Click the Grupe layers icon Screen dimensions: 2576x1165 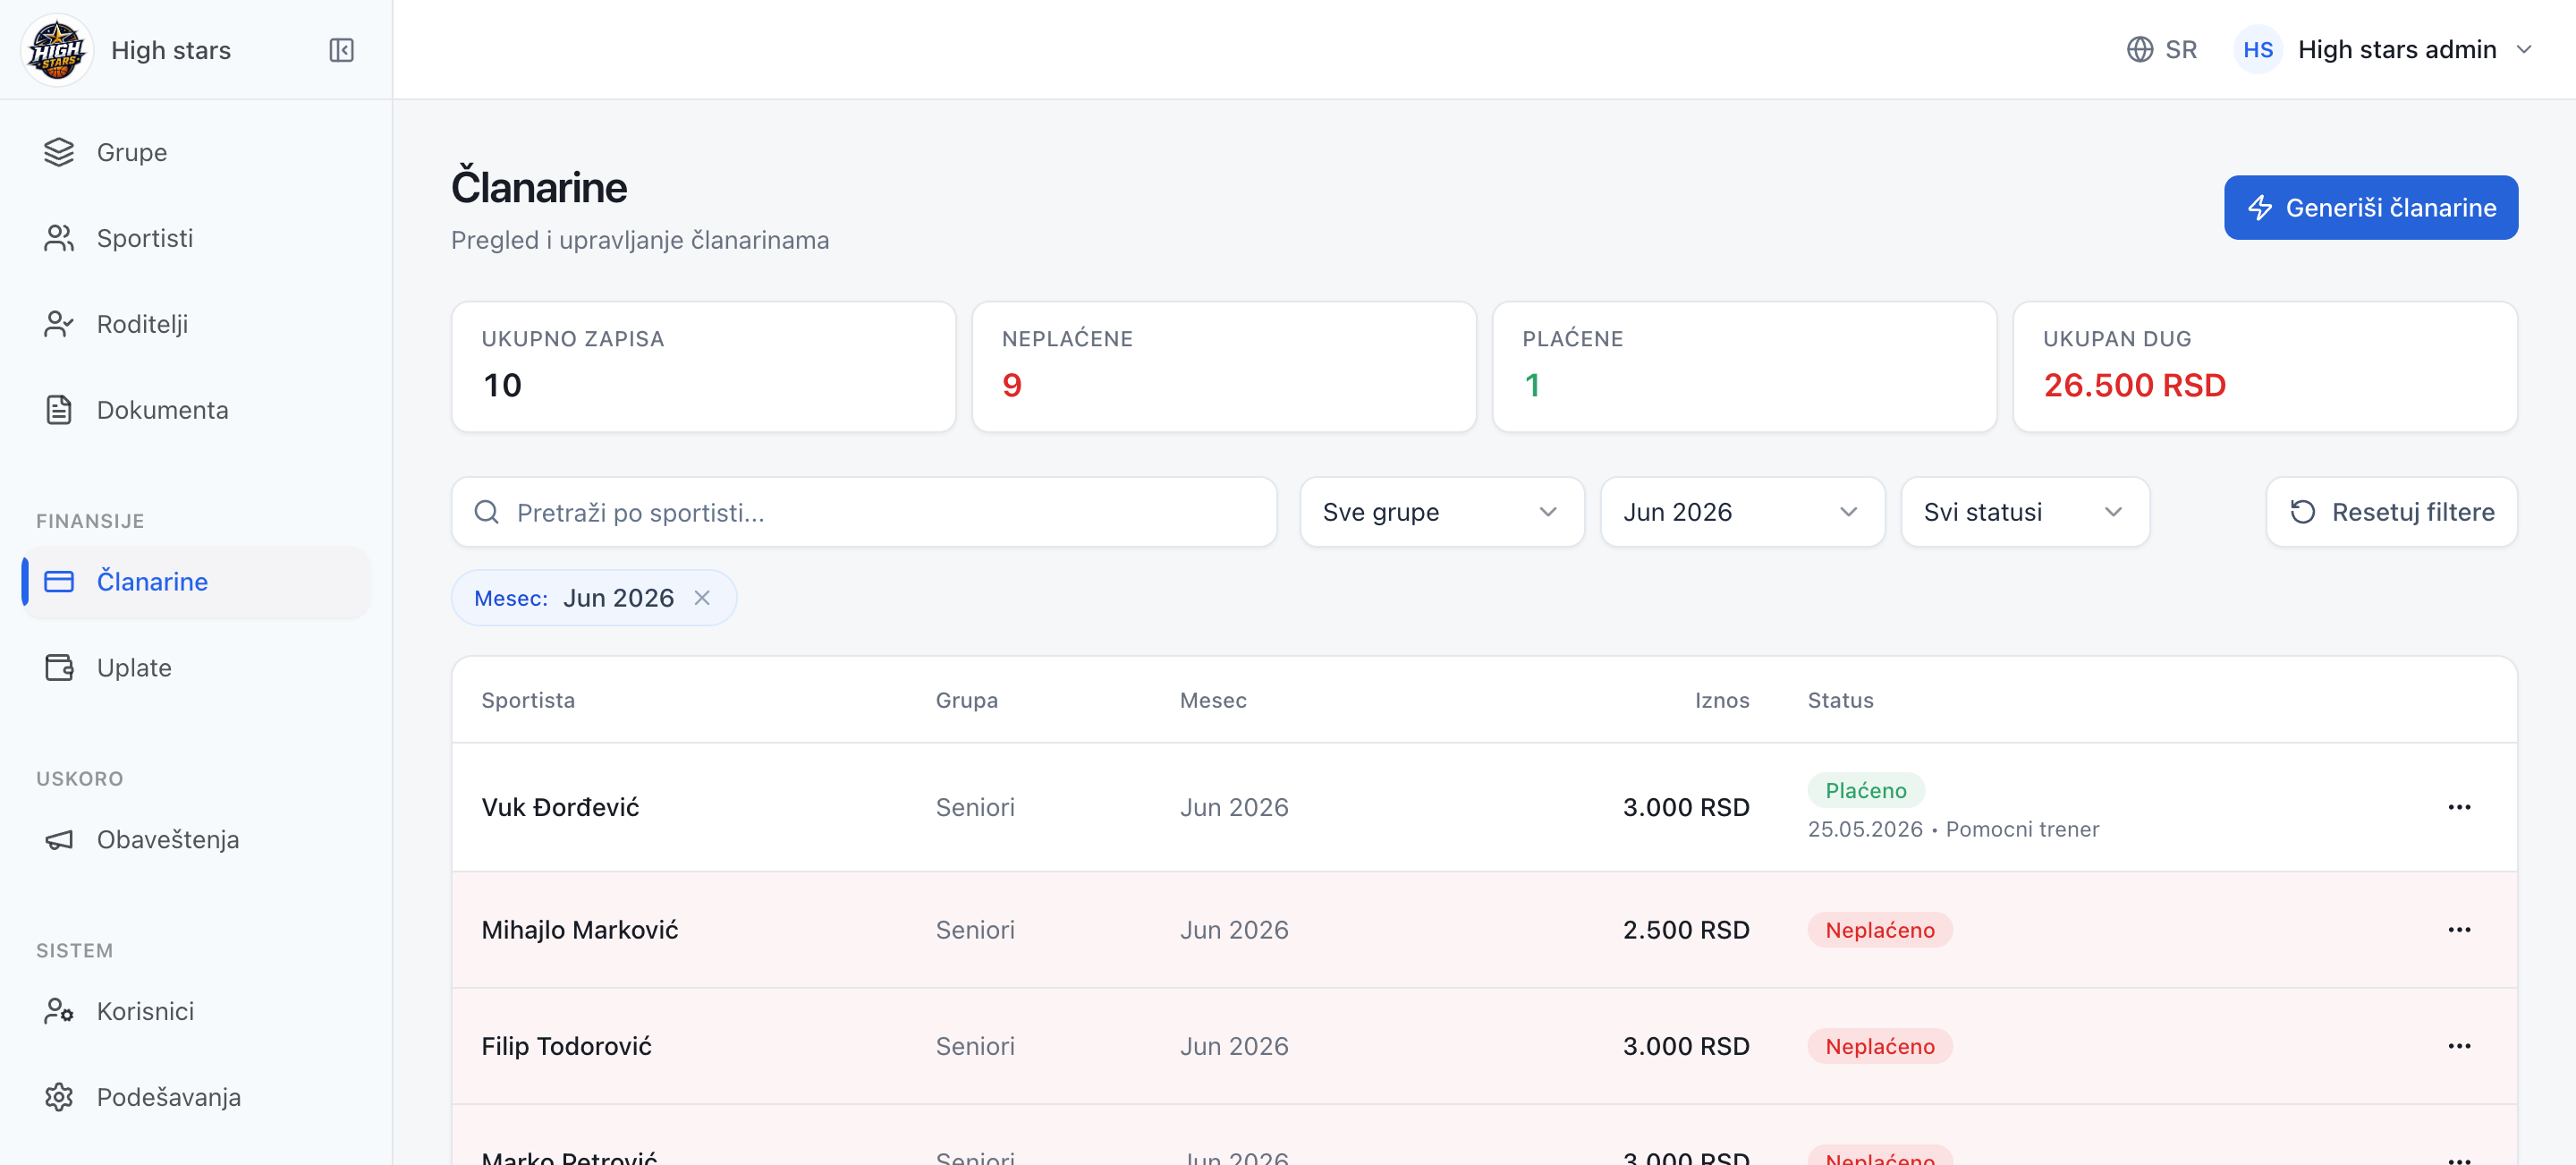click(x=59, y=152)
